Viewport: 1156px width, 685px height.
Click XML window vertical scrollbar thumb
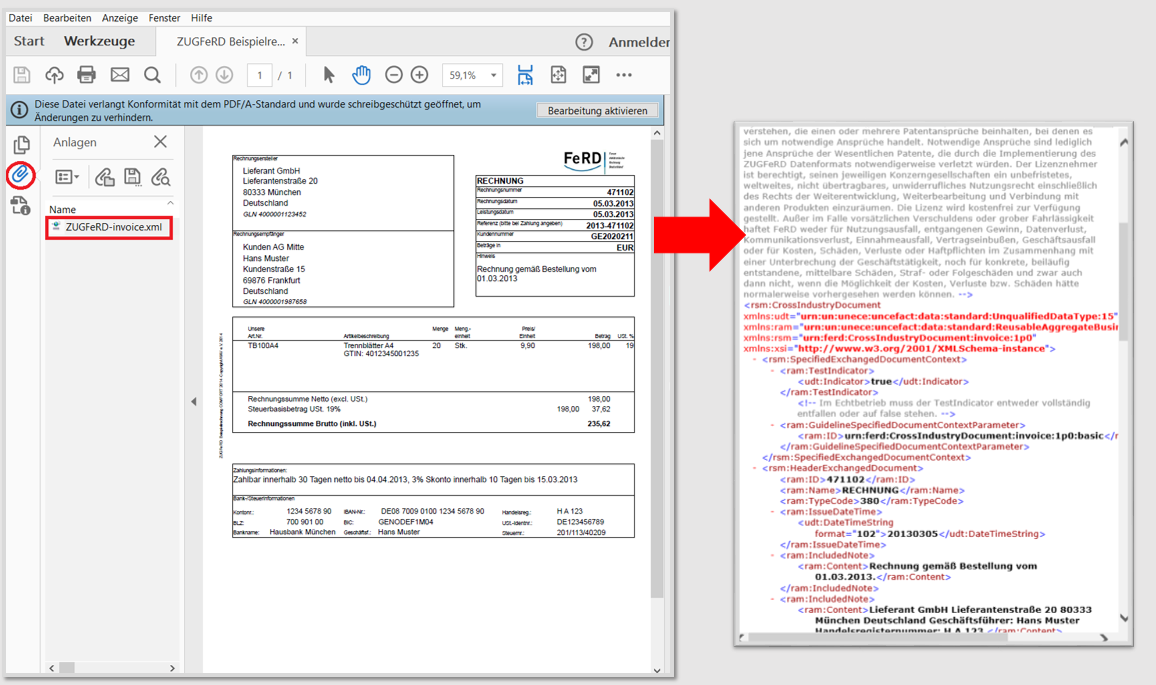point(1124,280)
